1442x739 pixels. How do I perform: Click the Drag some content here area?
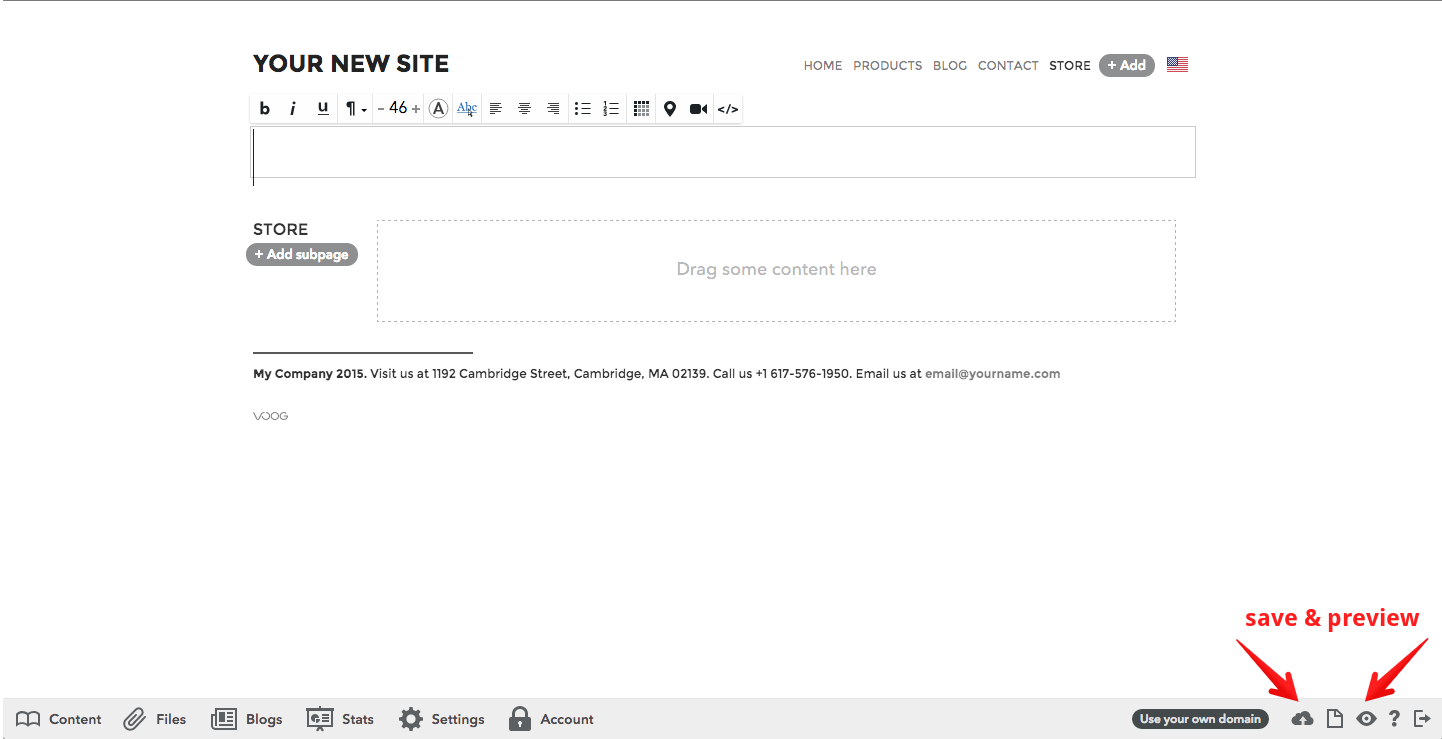(x=776, y=271)
